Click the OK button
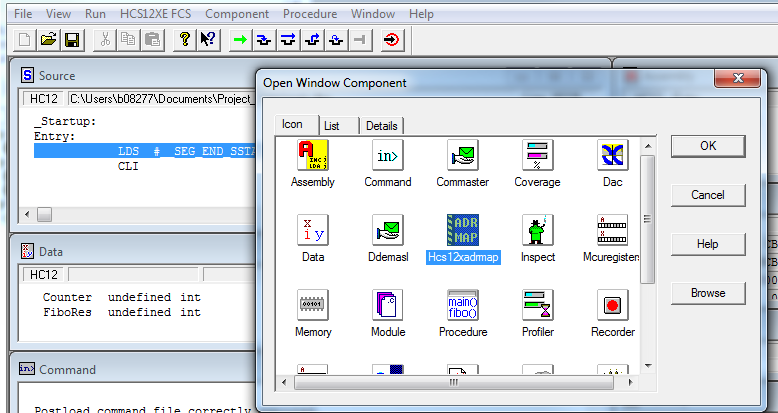The height and width of the screenshot is (413, 778). tap(708, 146)
